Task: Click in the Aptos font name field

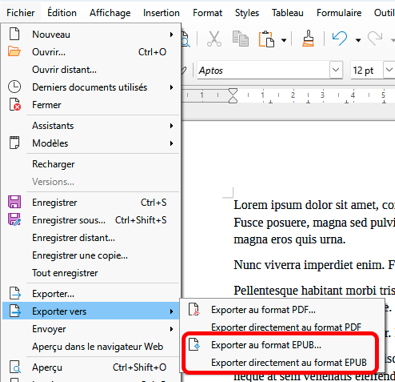Action: 263,70
